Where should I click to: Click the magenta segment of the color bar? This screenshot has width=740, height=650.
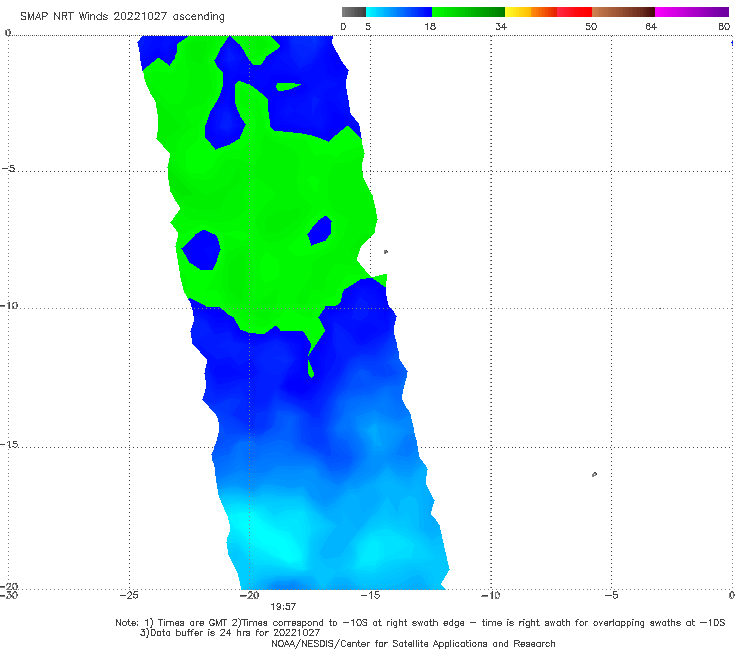pyautogui.click(x=692, y=12)
